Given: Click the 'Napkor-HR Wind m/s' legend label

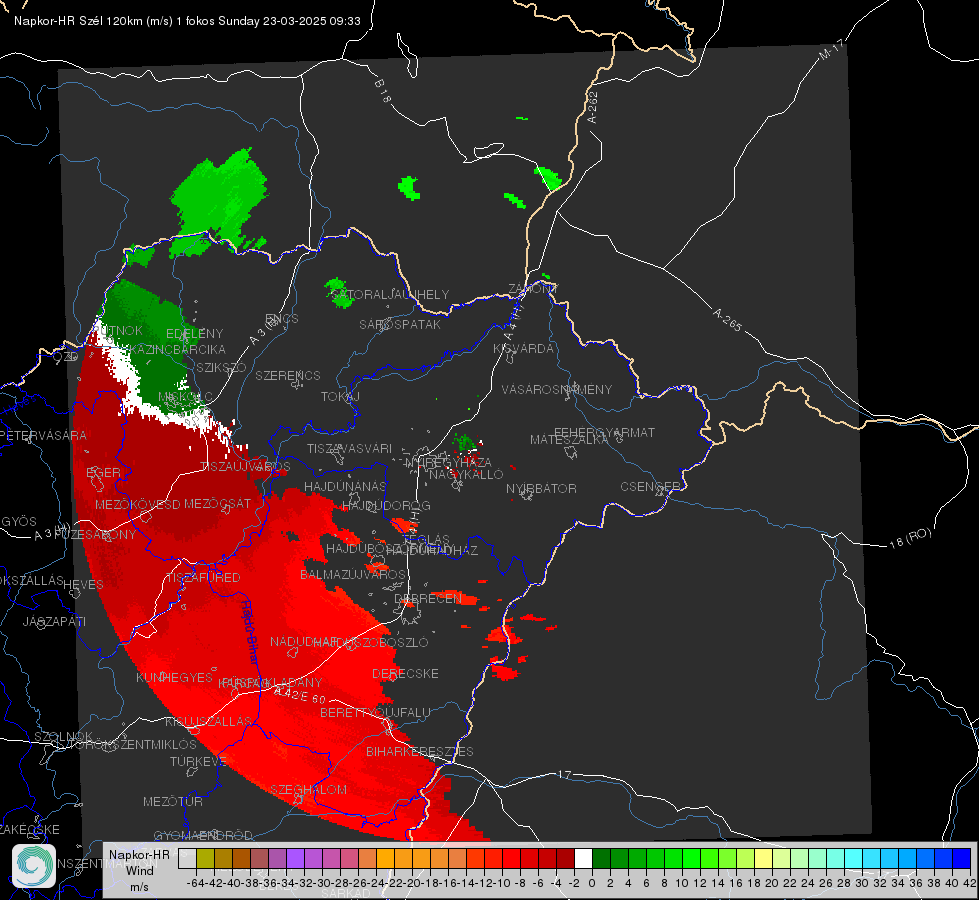Looking at the screenshot, I should [x=139, y=870].
